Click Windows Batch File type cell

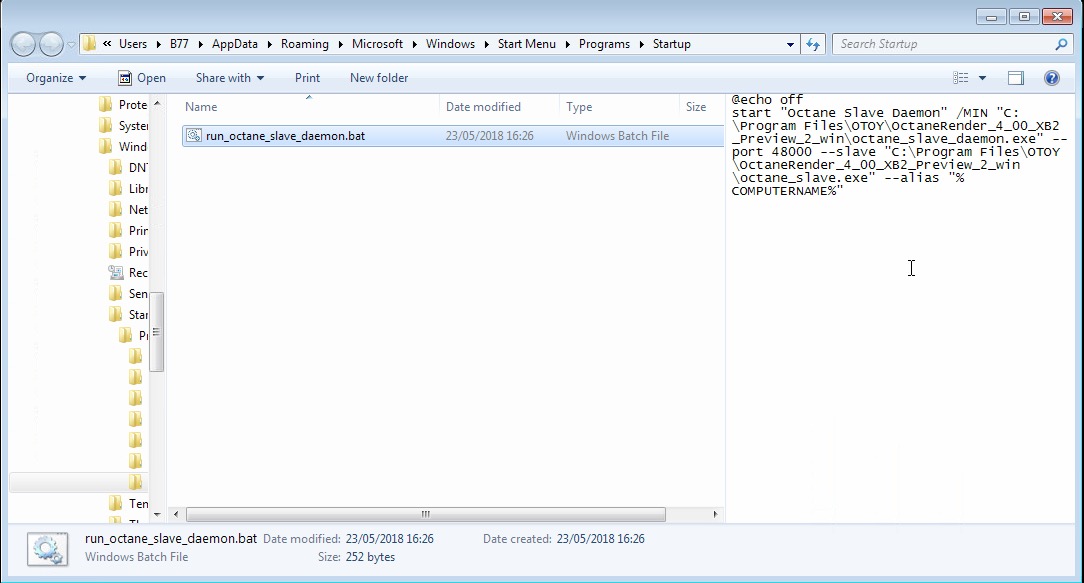coord(617,136)
